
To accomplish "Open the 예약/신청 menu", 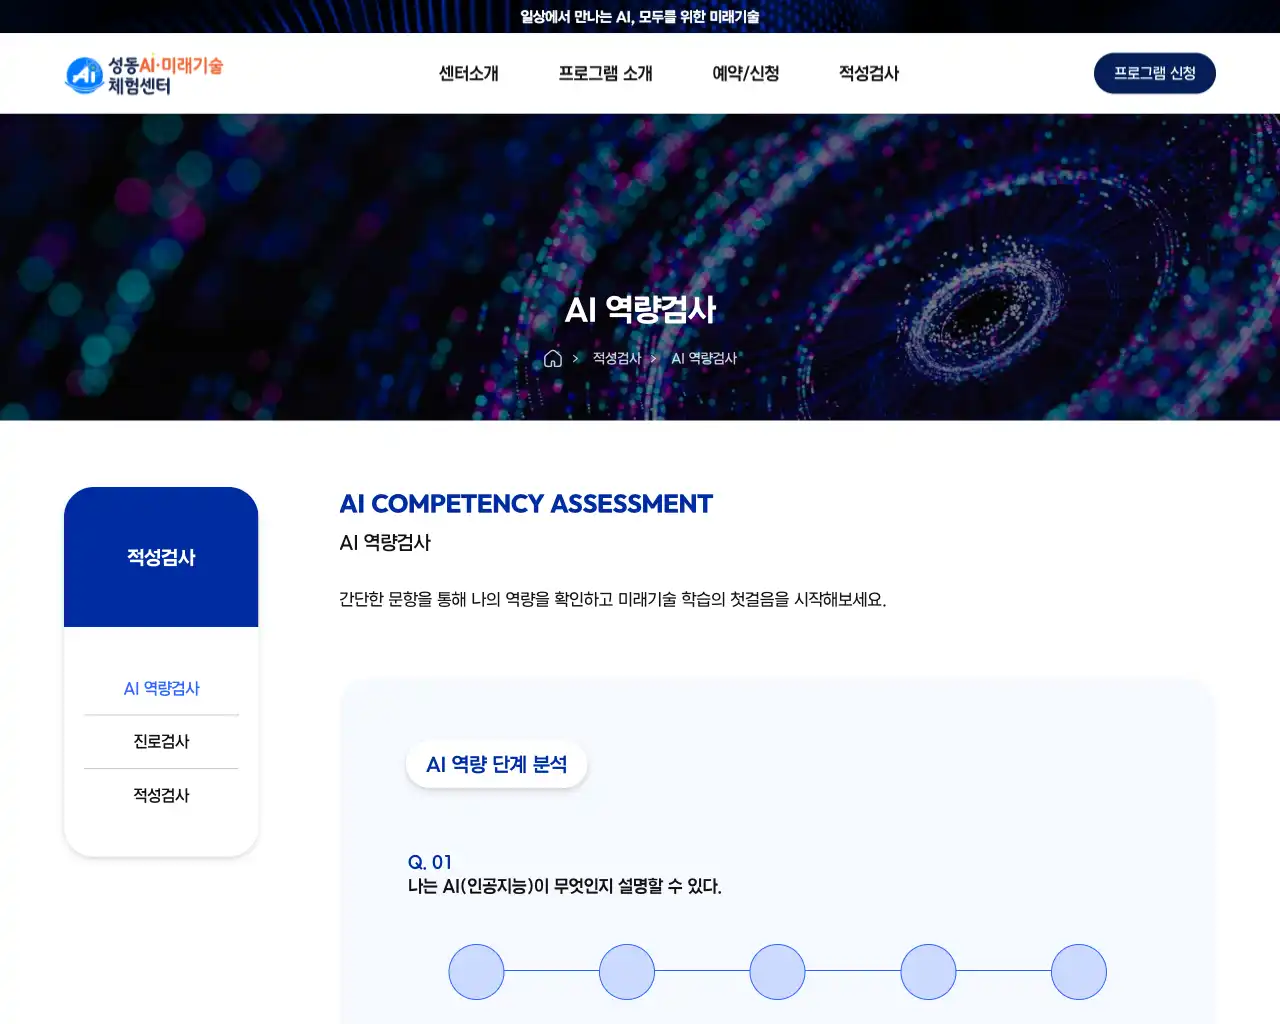I will tap(746, 73).
